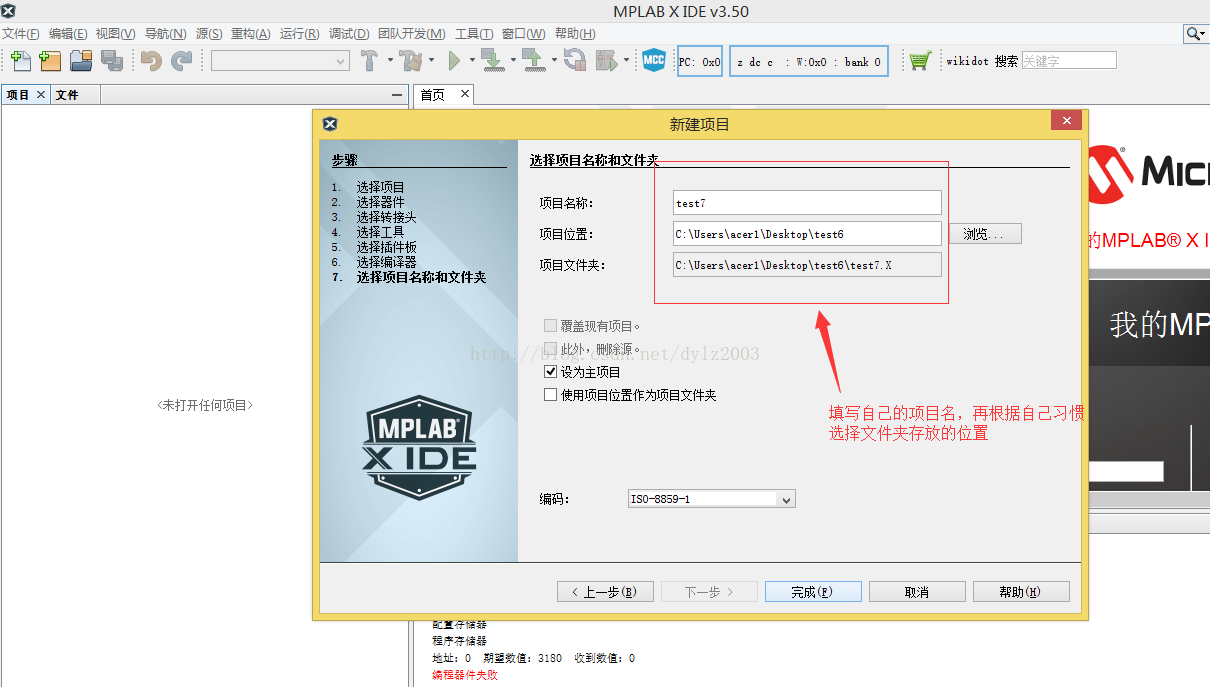Screen dimensions: 1210x687
Task: Click the disabled 覆盖现有项目 checkbox
Action: pos(550,326)
